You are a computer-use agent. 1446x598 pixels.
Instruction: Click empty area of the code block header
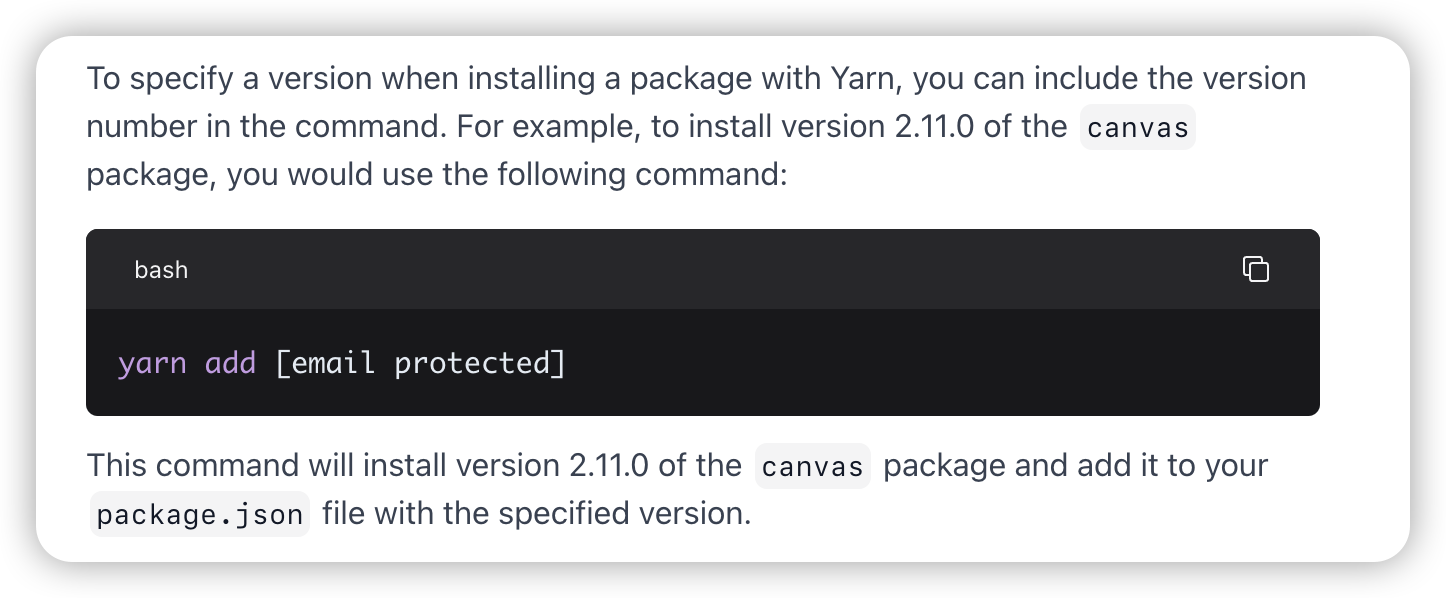click(700, 270)
